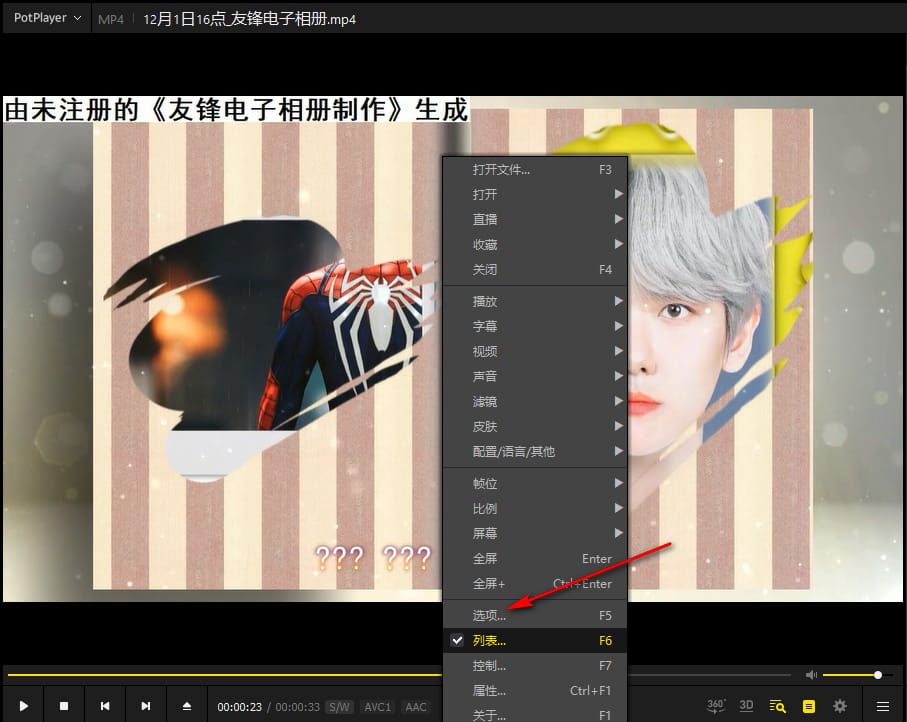This screenshot has height=722, width=907.
Task: Toggle 360° video mode
Action: (x=716, y=706)
